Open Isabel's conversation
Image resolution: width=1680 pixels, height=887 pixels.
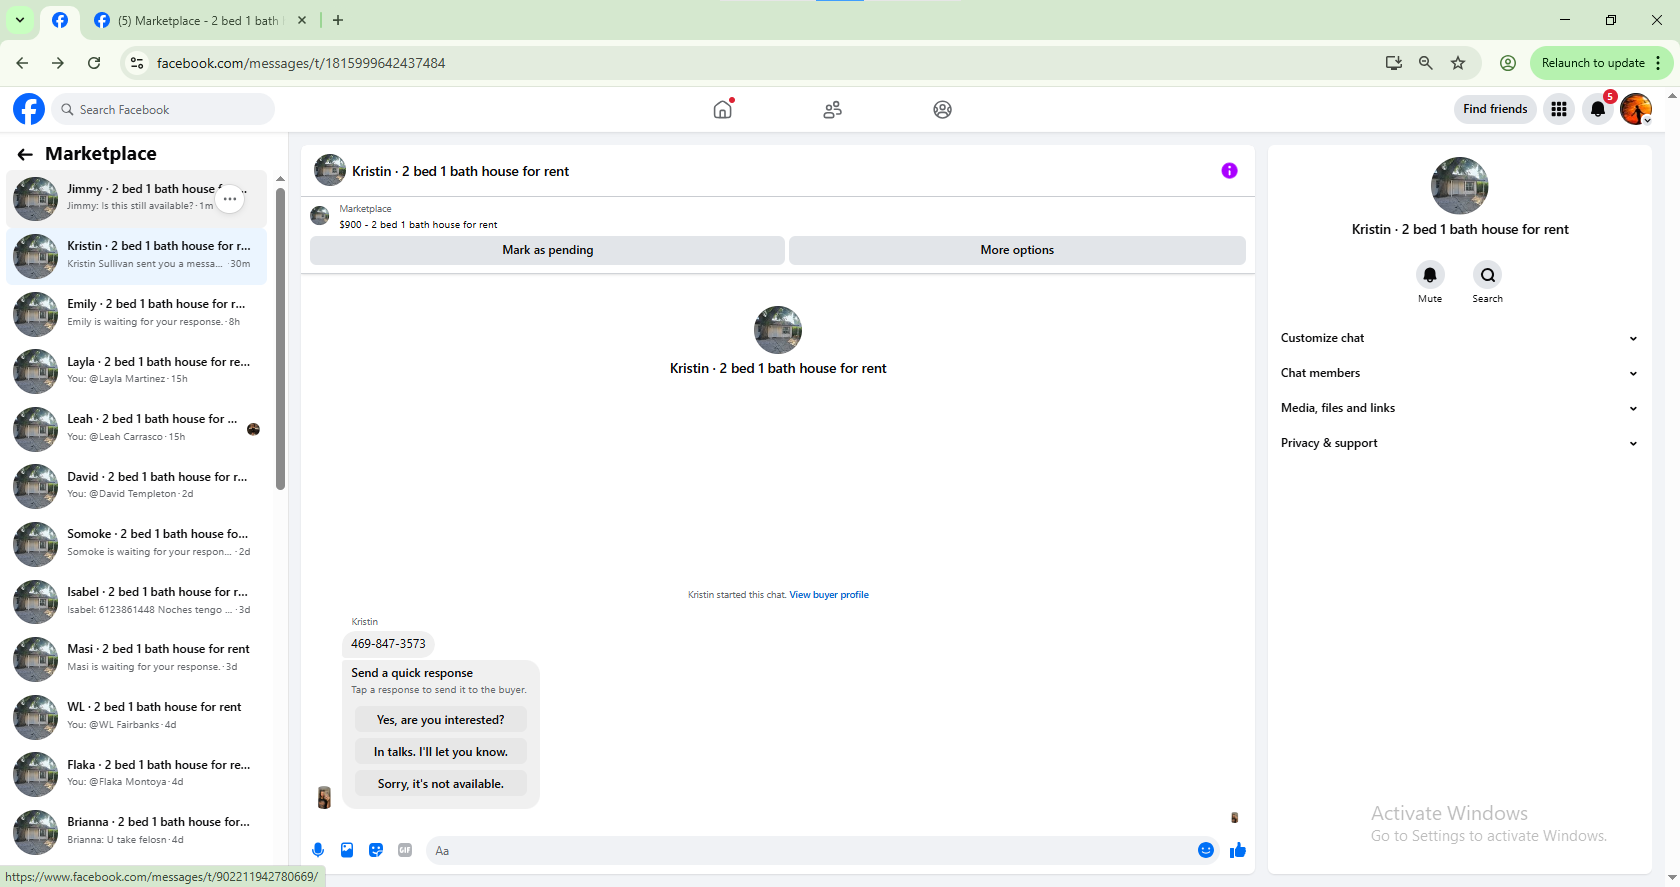pos(137,601)
